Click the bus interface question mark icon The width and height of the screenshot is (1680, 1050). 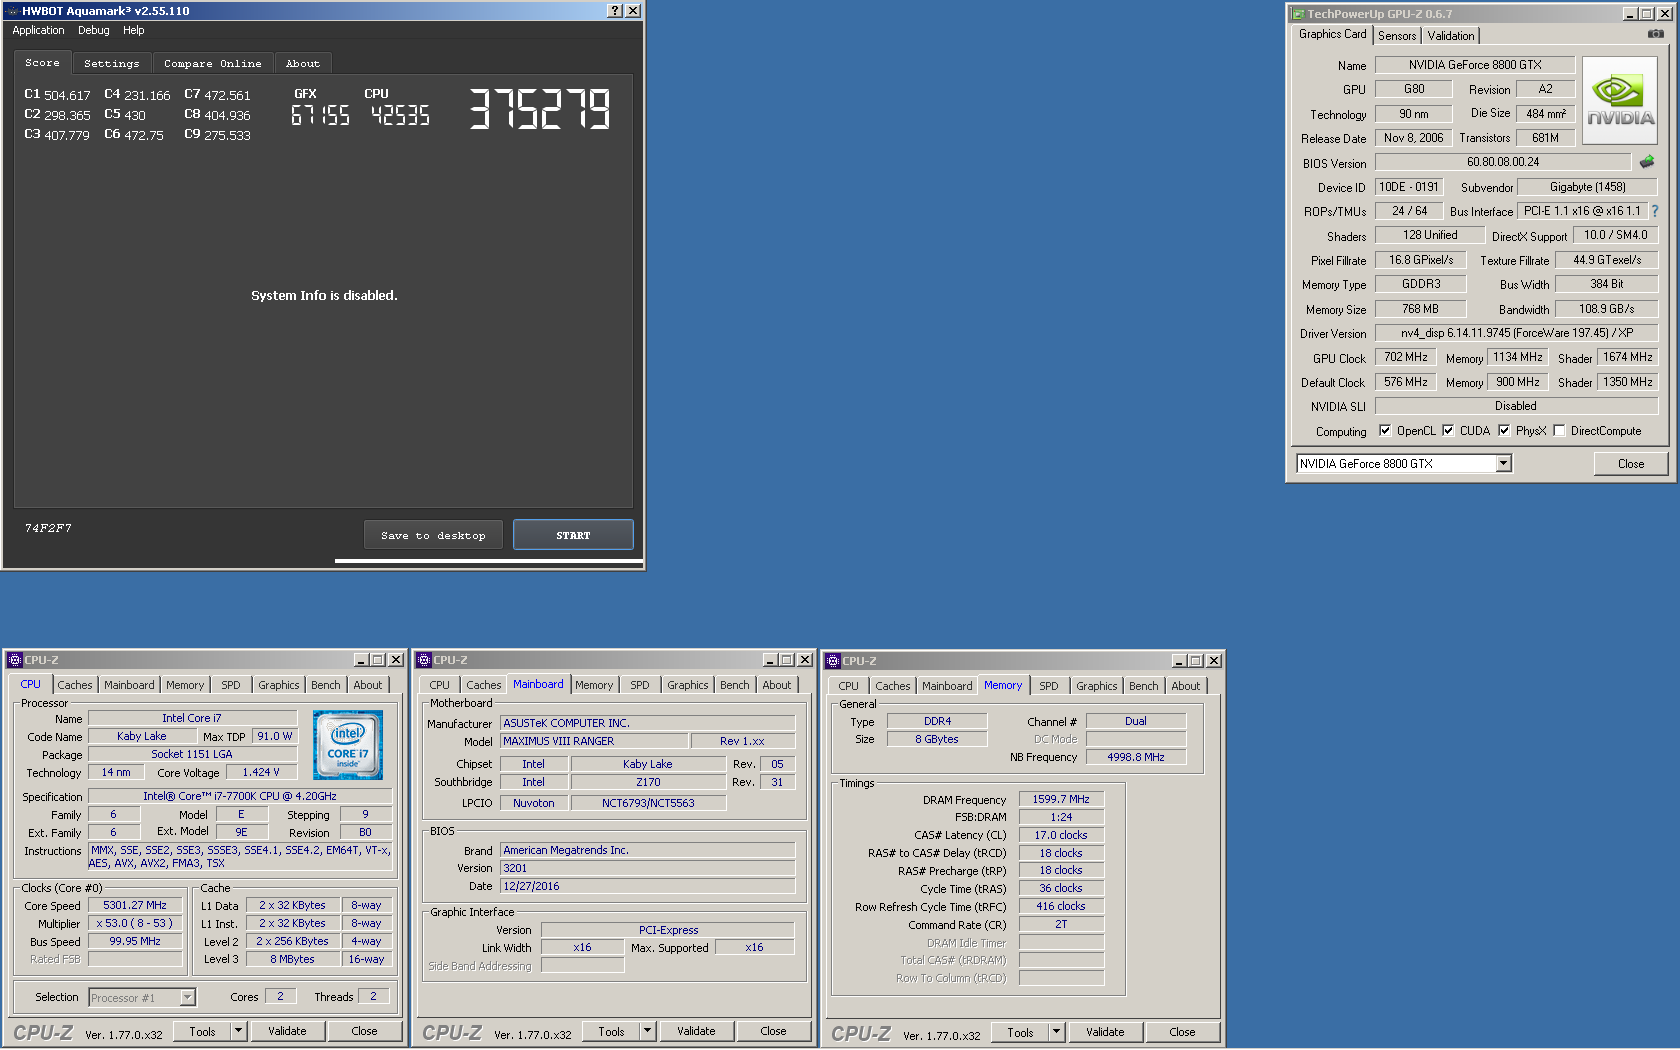click(1655, 211)
